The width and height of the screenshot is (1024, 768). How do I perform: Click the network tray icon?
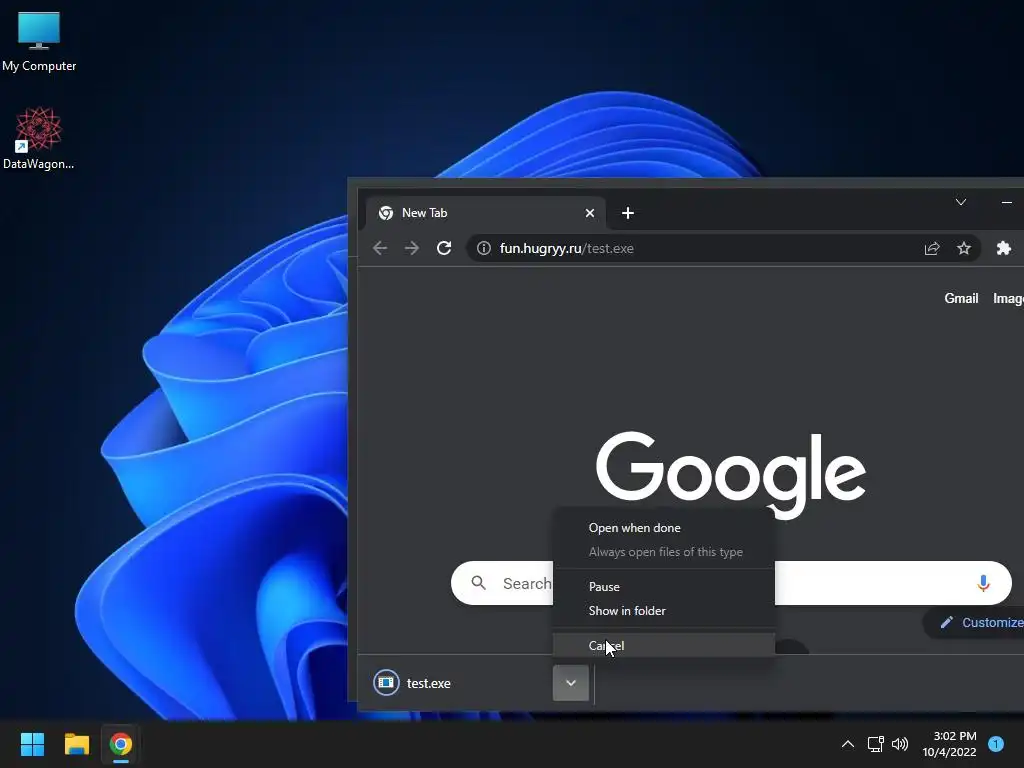[875, 744]
